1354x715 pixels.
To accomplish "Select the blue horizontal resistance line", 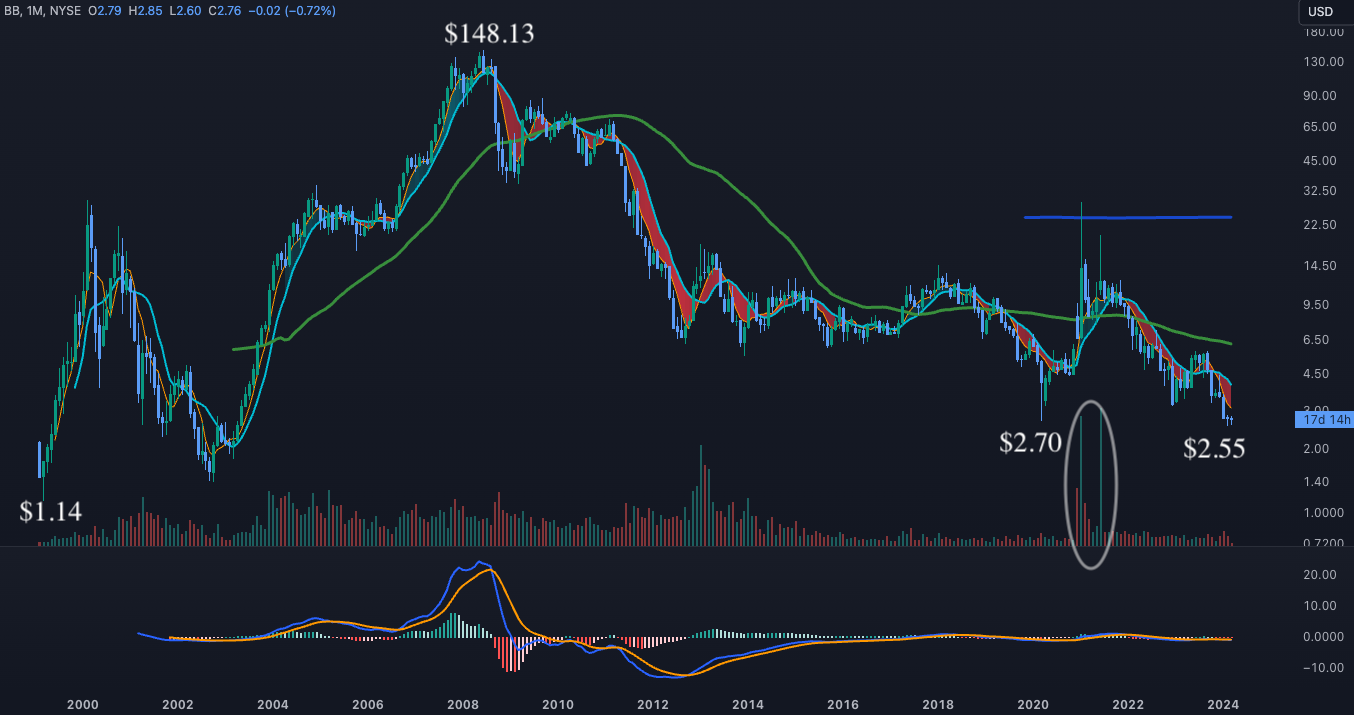I will coord(1127,217).
